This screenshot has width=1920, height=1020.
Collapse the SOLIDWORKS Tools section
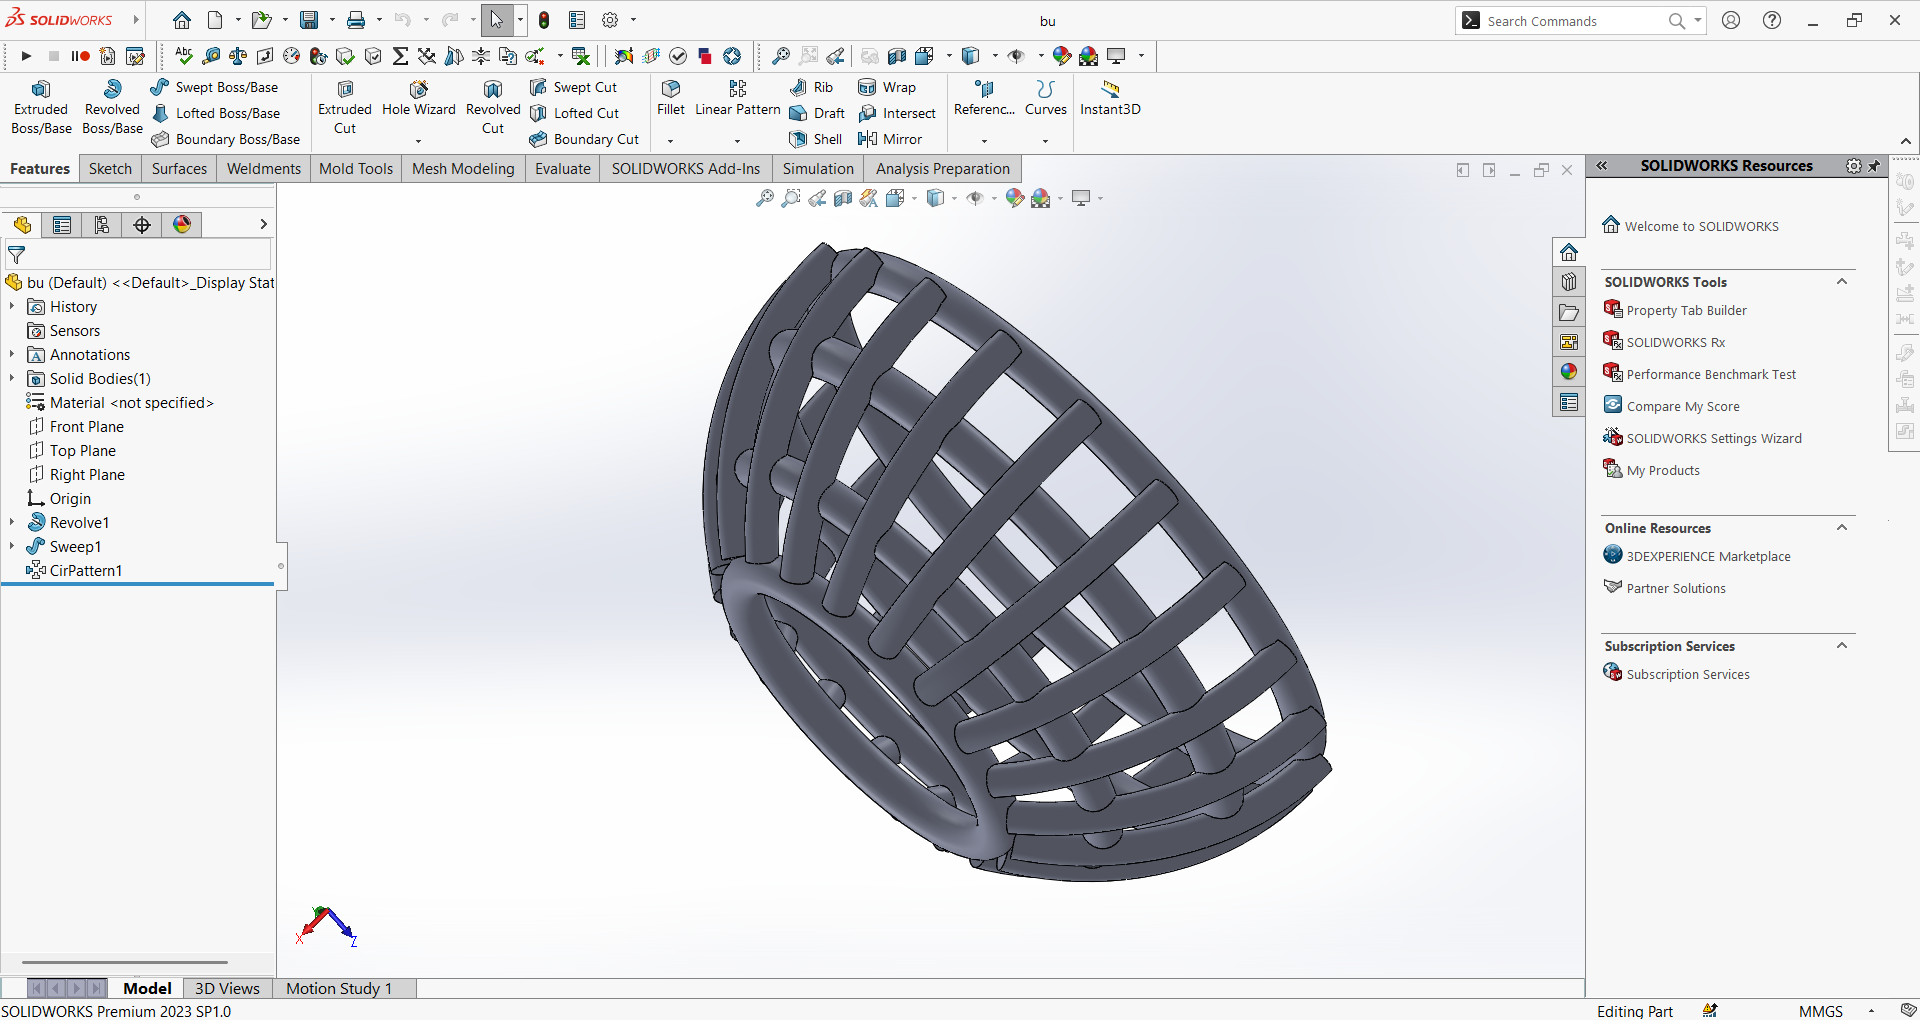[x=1842, y=282]
